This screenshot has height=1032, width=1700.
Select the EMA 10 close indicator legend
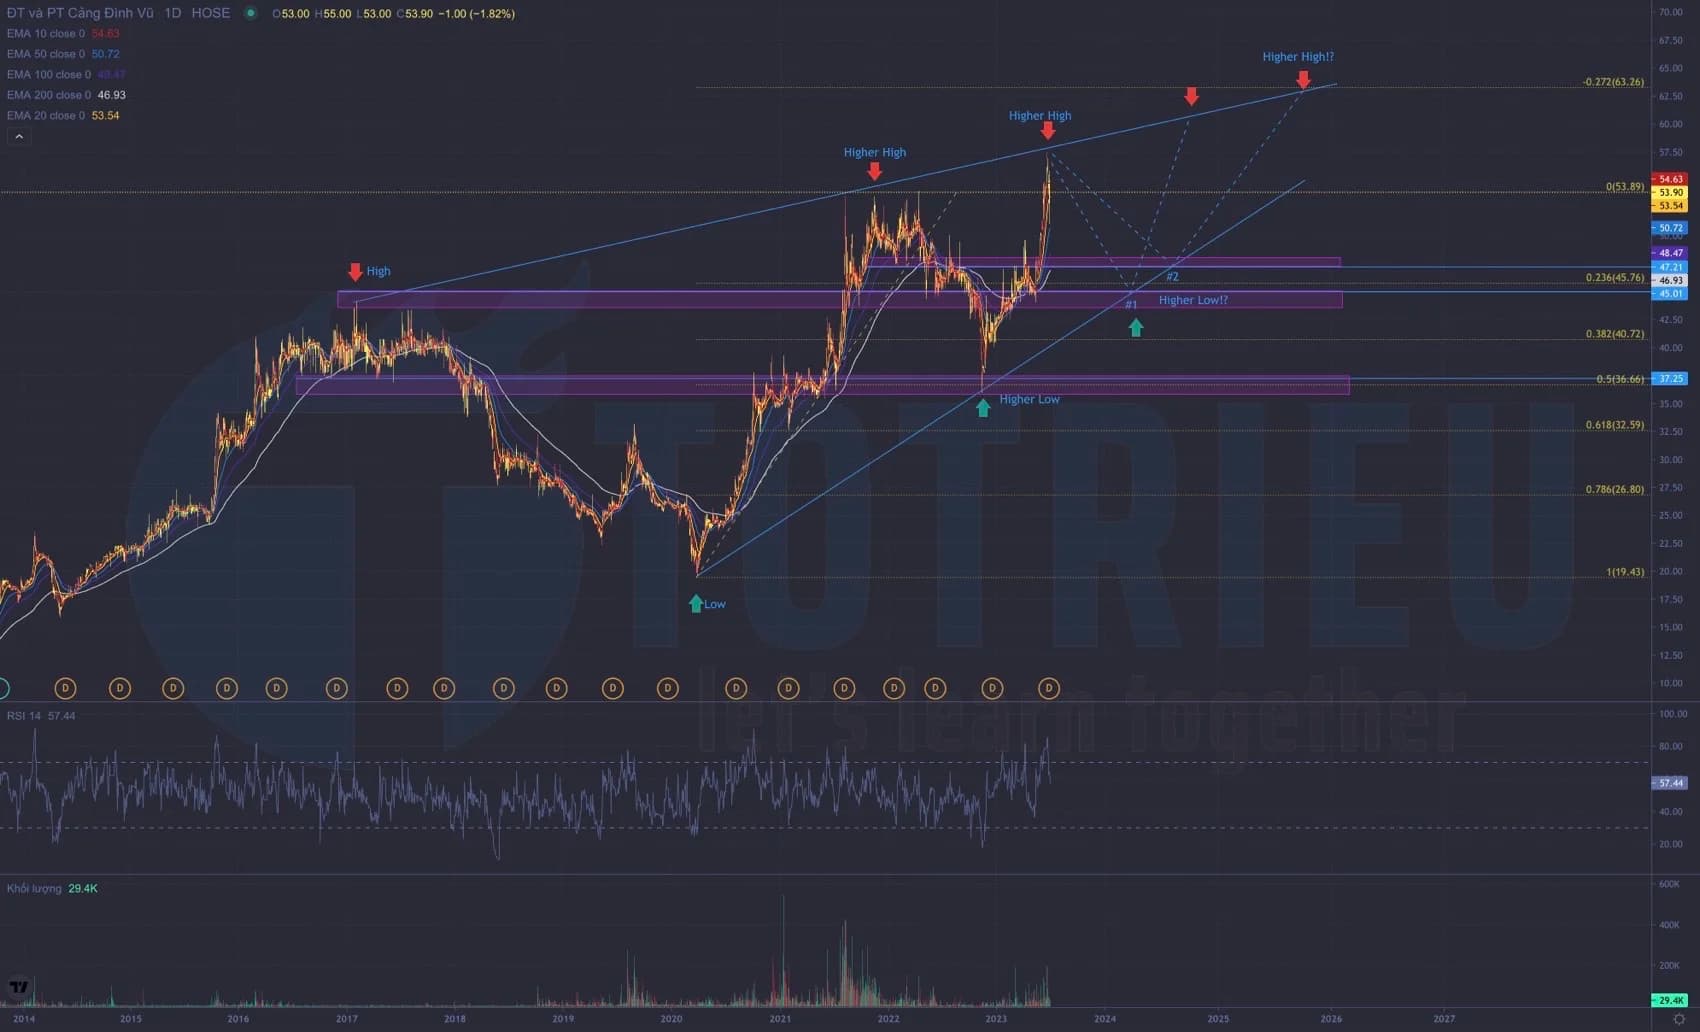[x=46, y=34]
